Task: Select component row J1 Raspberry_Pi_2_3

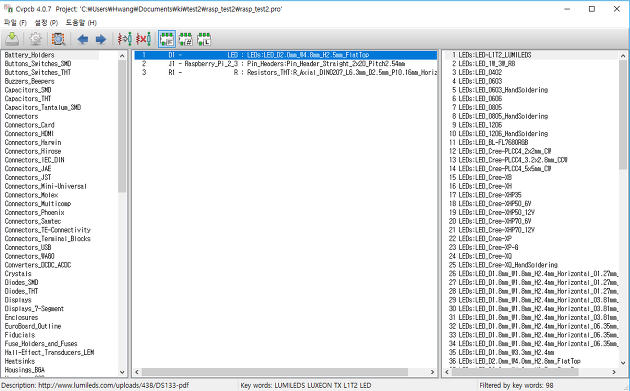Action: pos(285,63)
